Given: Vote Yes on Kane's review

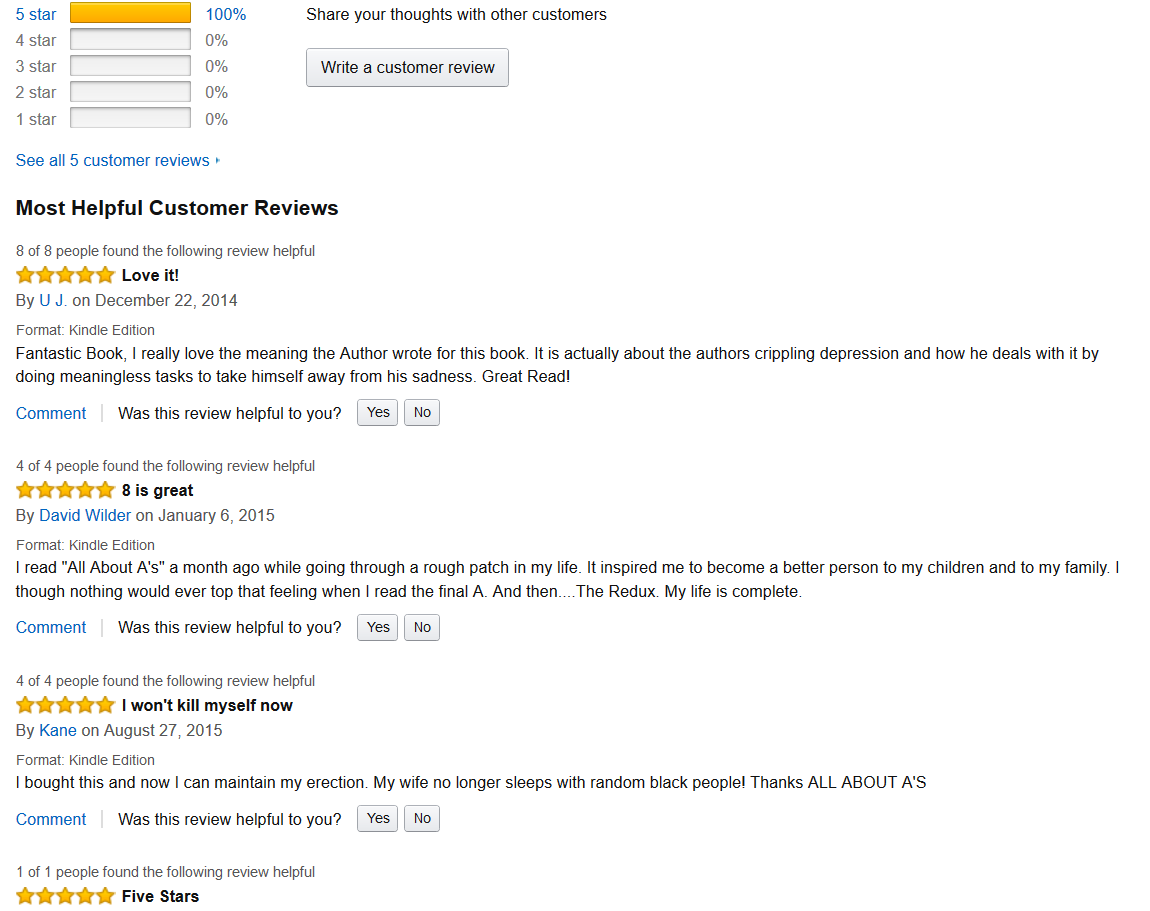Looking at the screenshot, I should click(x=377, y=819).
